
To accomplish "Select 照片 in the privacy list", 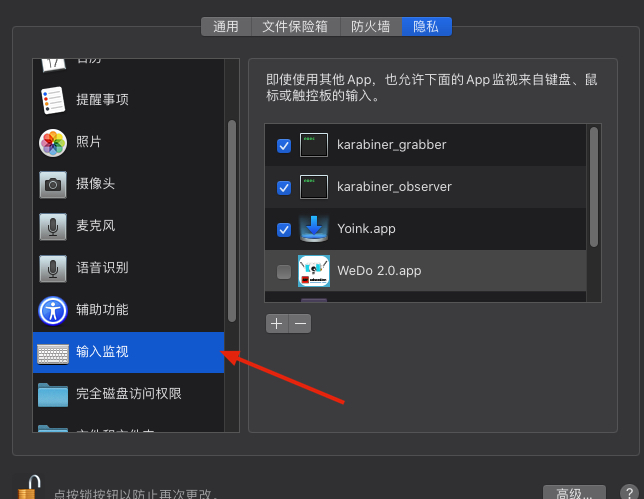I will [129, 143].
